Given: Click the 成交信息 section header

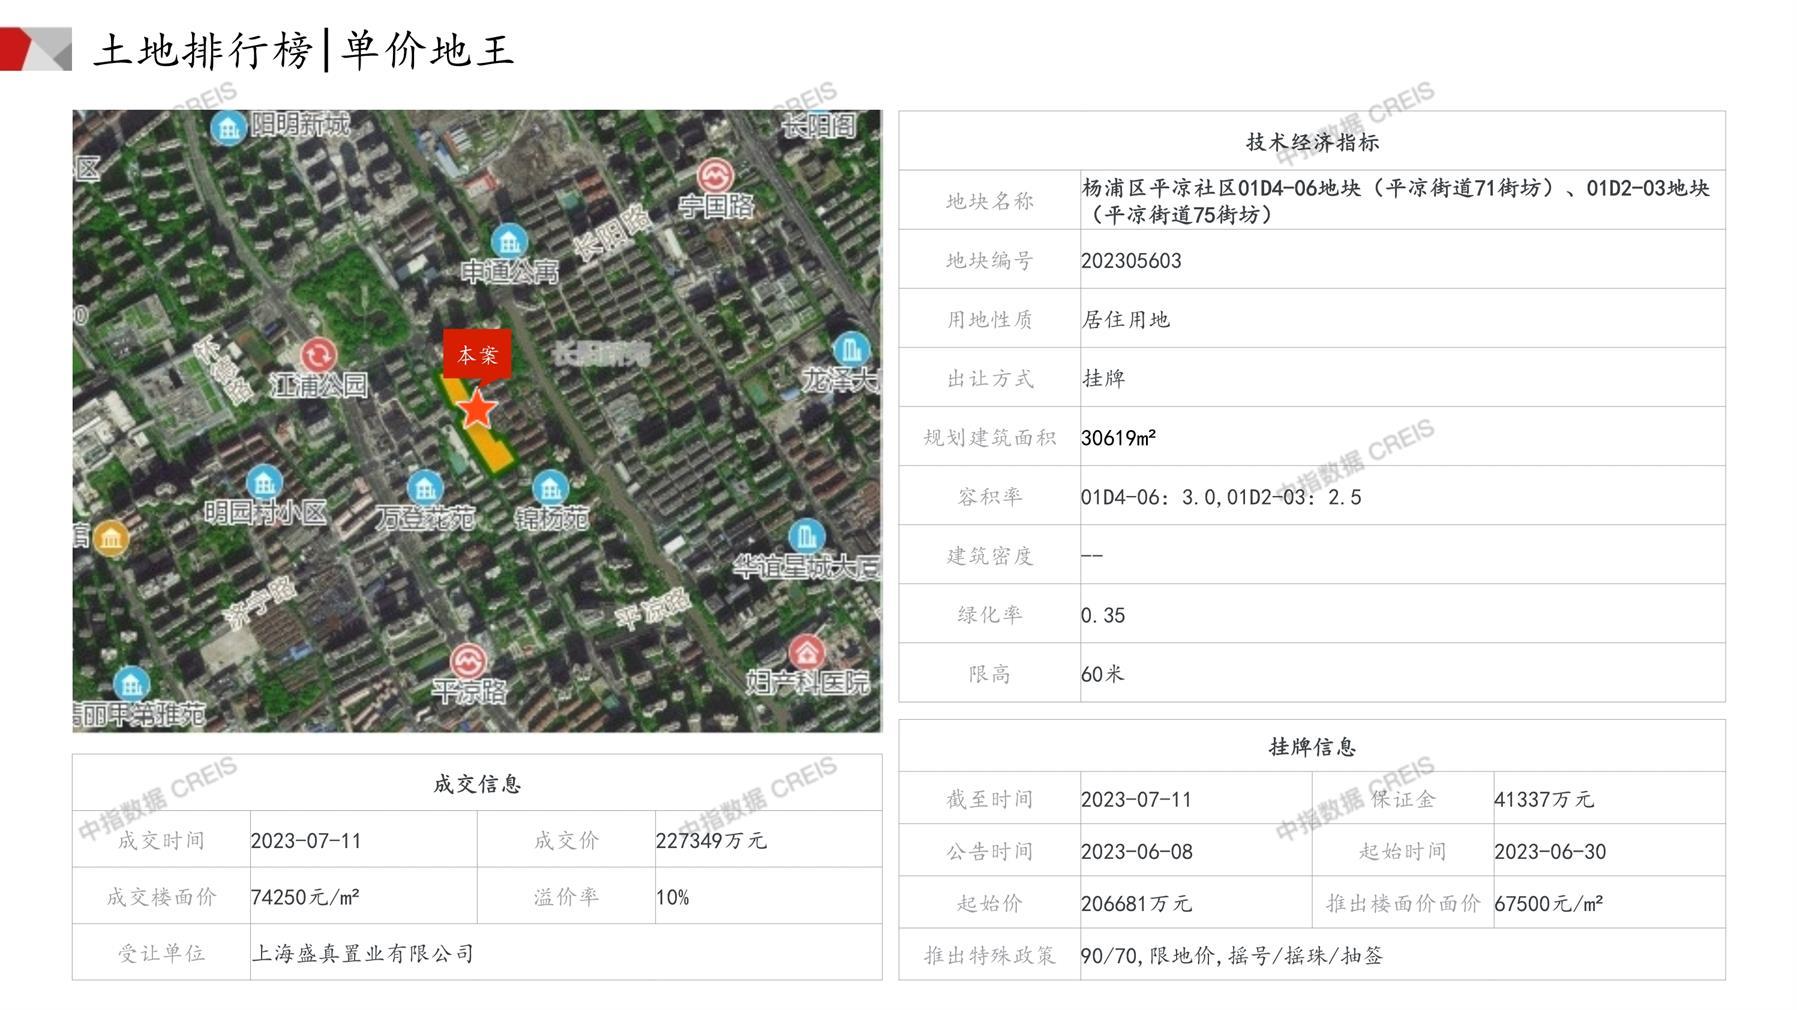Looking at the screenshot, I should [x=477, y=784].
